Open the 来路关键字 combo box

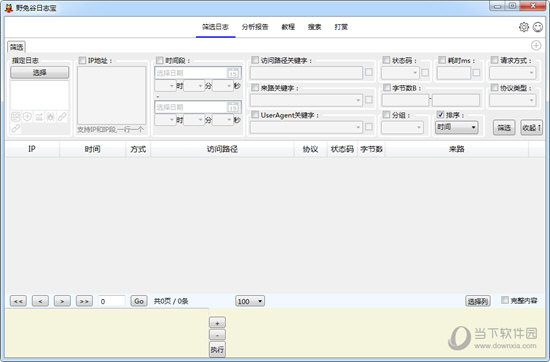306,100
